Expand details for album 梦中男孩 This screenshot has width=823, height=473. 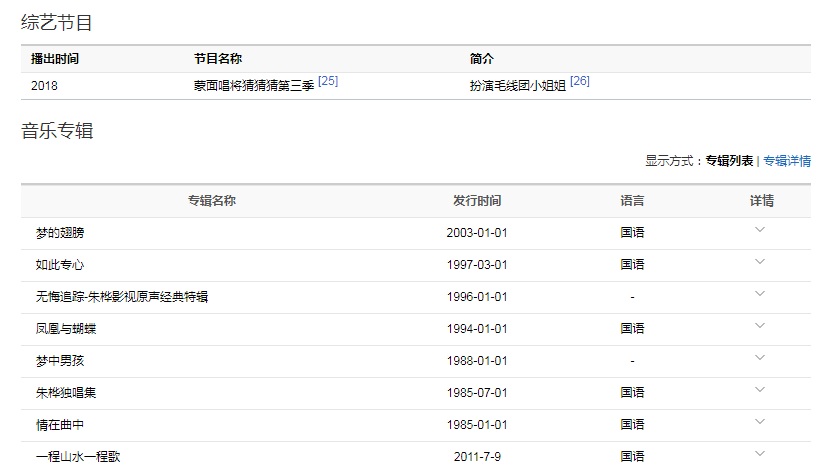pos(760,358)
